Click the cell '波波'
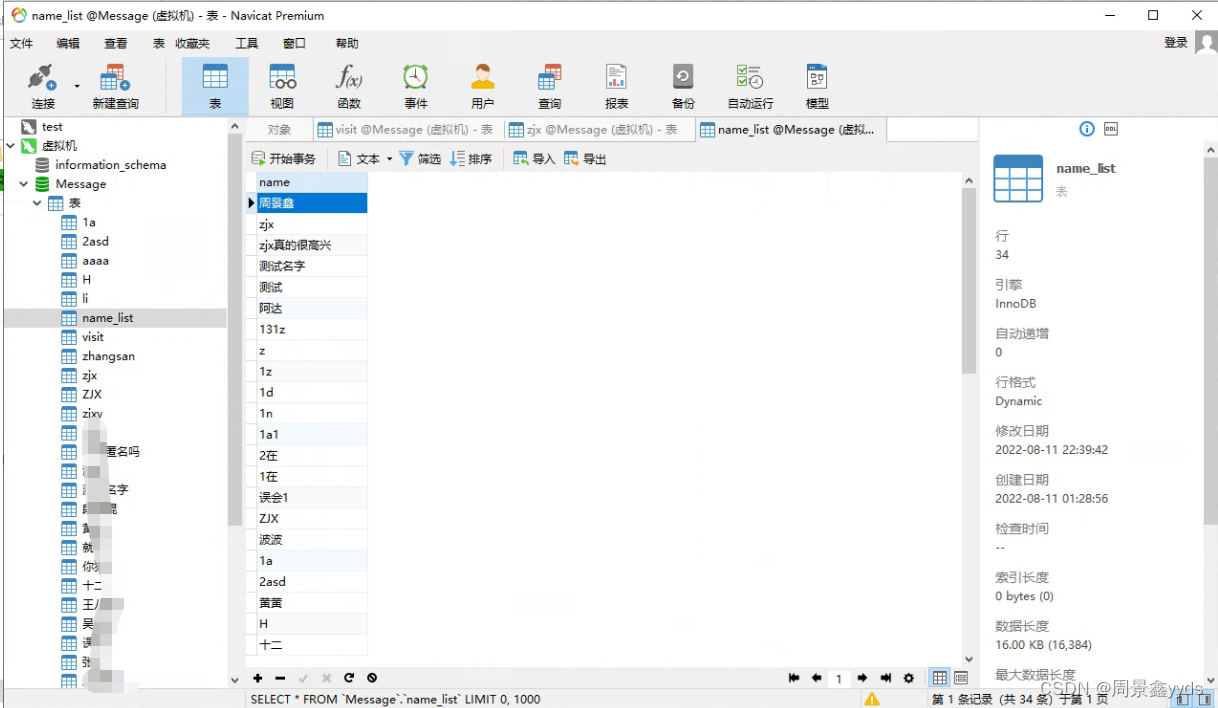Screen dimensions: 1218x708 312,539
